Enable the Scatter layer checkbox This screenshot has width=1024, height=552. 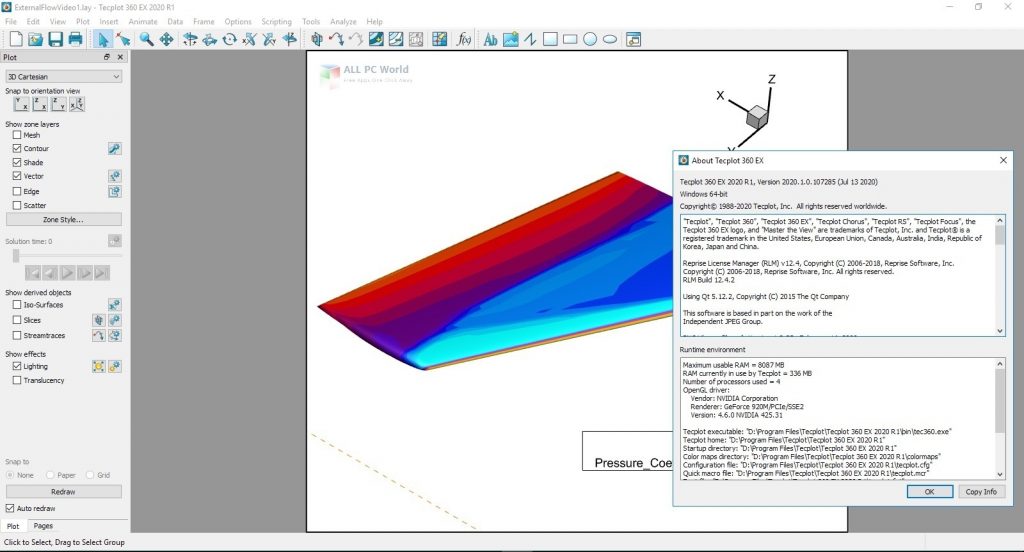tap(17, 205)
